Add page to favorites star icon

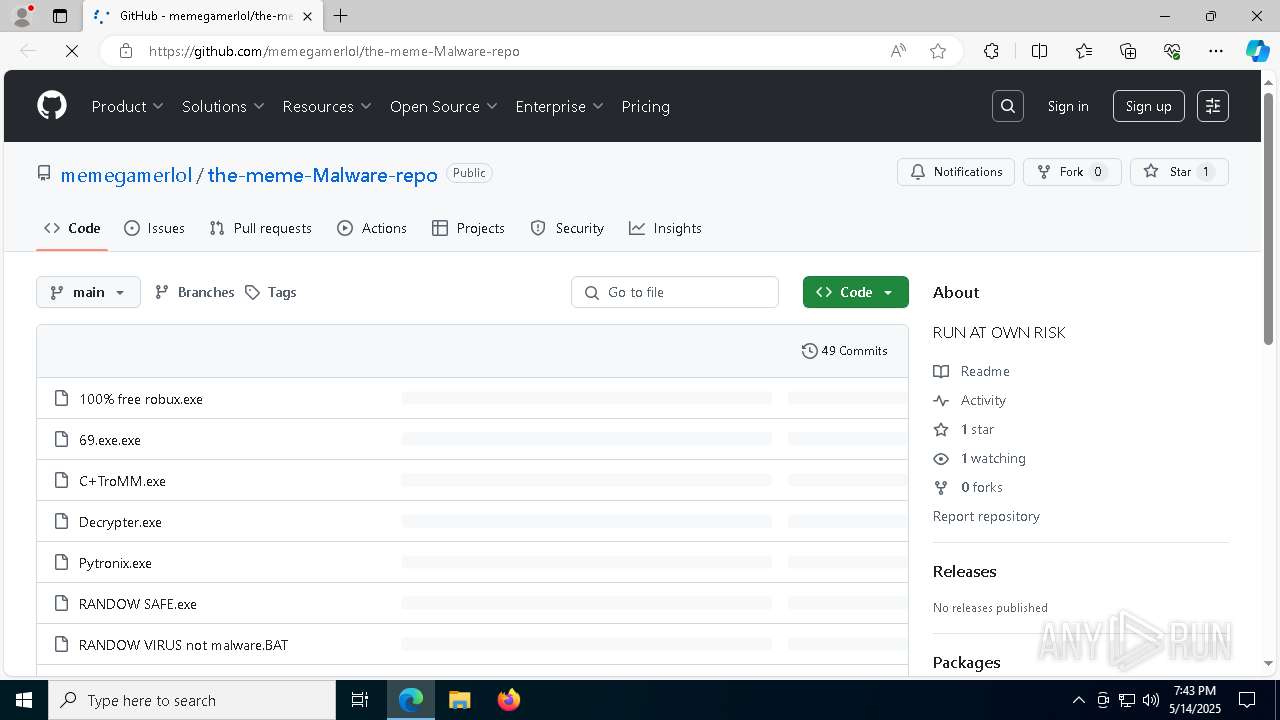click(x=938, y=51)
